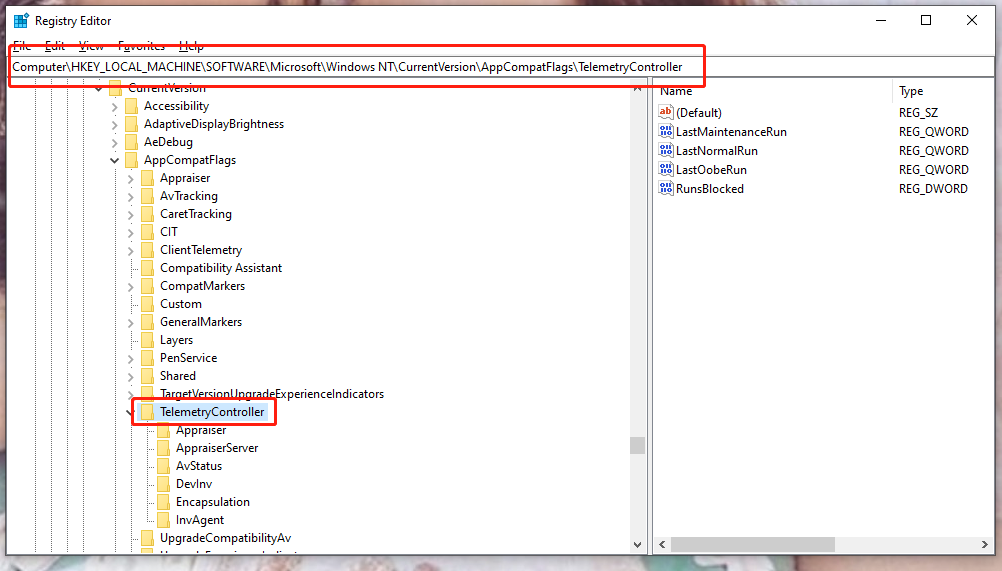The image size is (1002, 571).
Task: Click the CIT folder icon
Action: point(148,231)
